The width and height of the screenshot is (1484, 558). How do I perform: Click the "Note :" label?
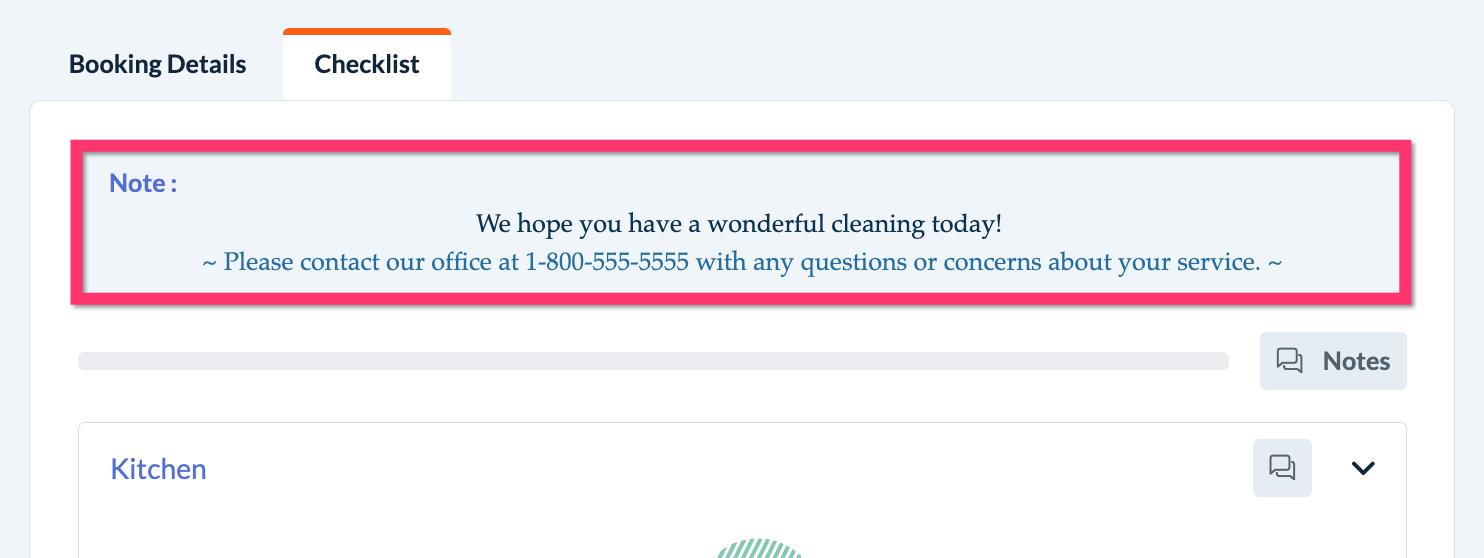143,184
